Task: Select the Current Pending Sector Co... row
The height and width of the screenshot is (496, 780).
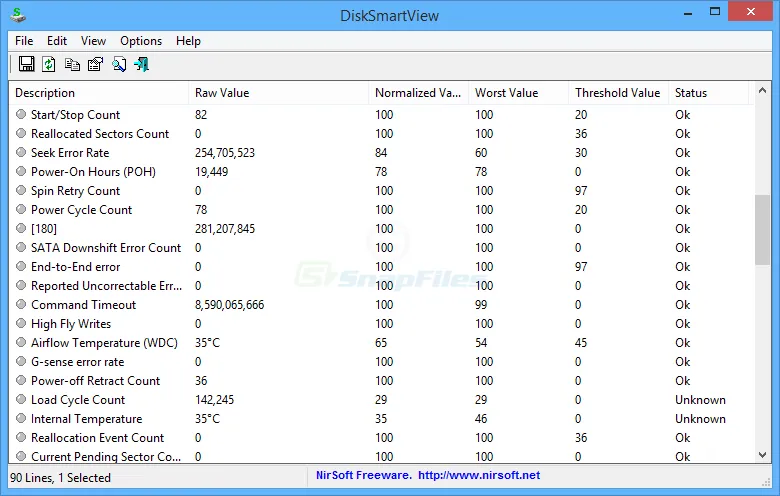Action: pos(381,456)
